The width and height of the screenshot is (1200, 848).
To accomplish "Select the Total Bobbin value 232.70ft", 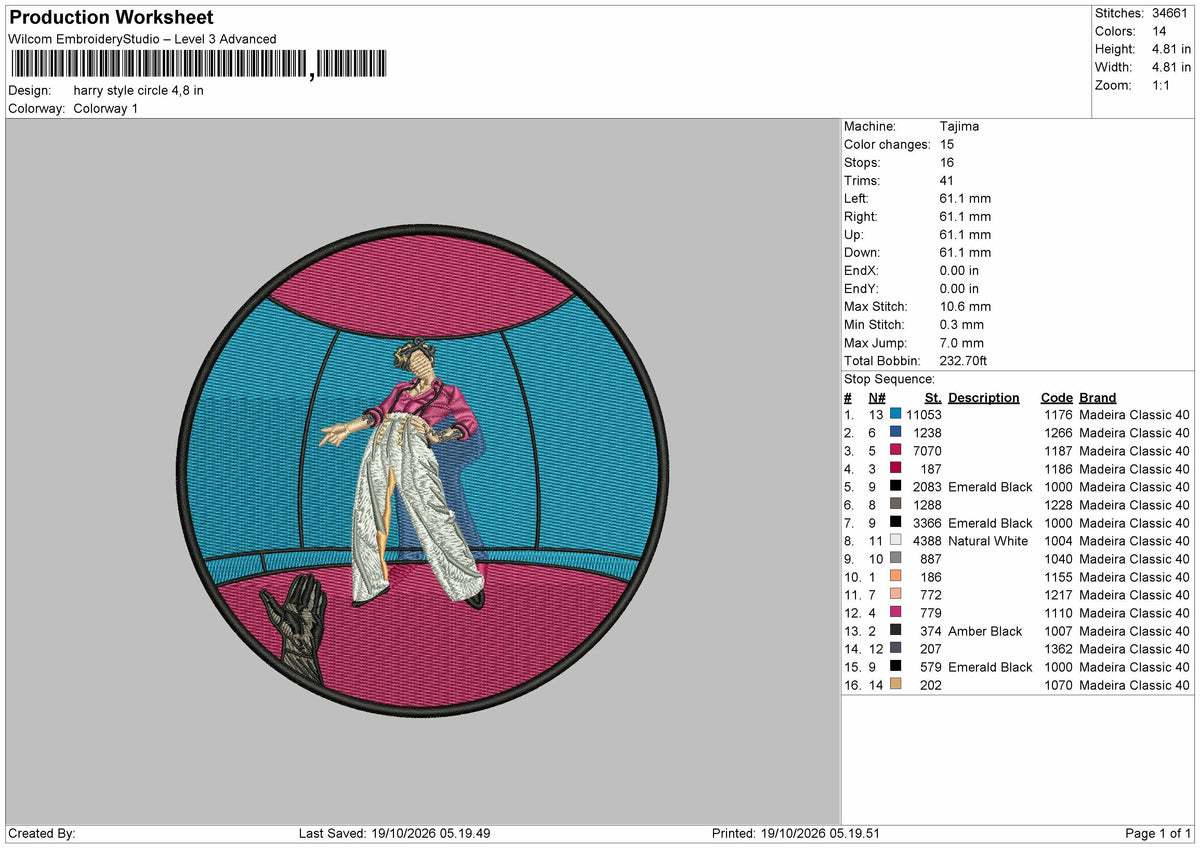I will [964, 360].
